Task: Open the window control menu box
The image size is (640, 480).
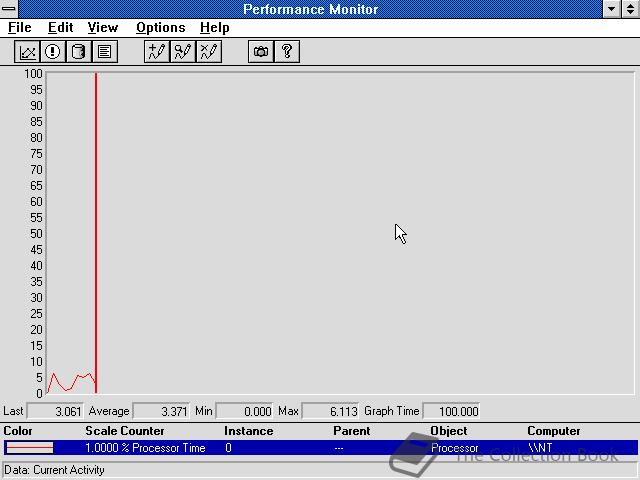Action: (x=9, y=9)
